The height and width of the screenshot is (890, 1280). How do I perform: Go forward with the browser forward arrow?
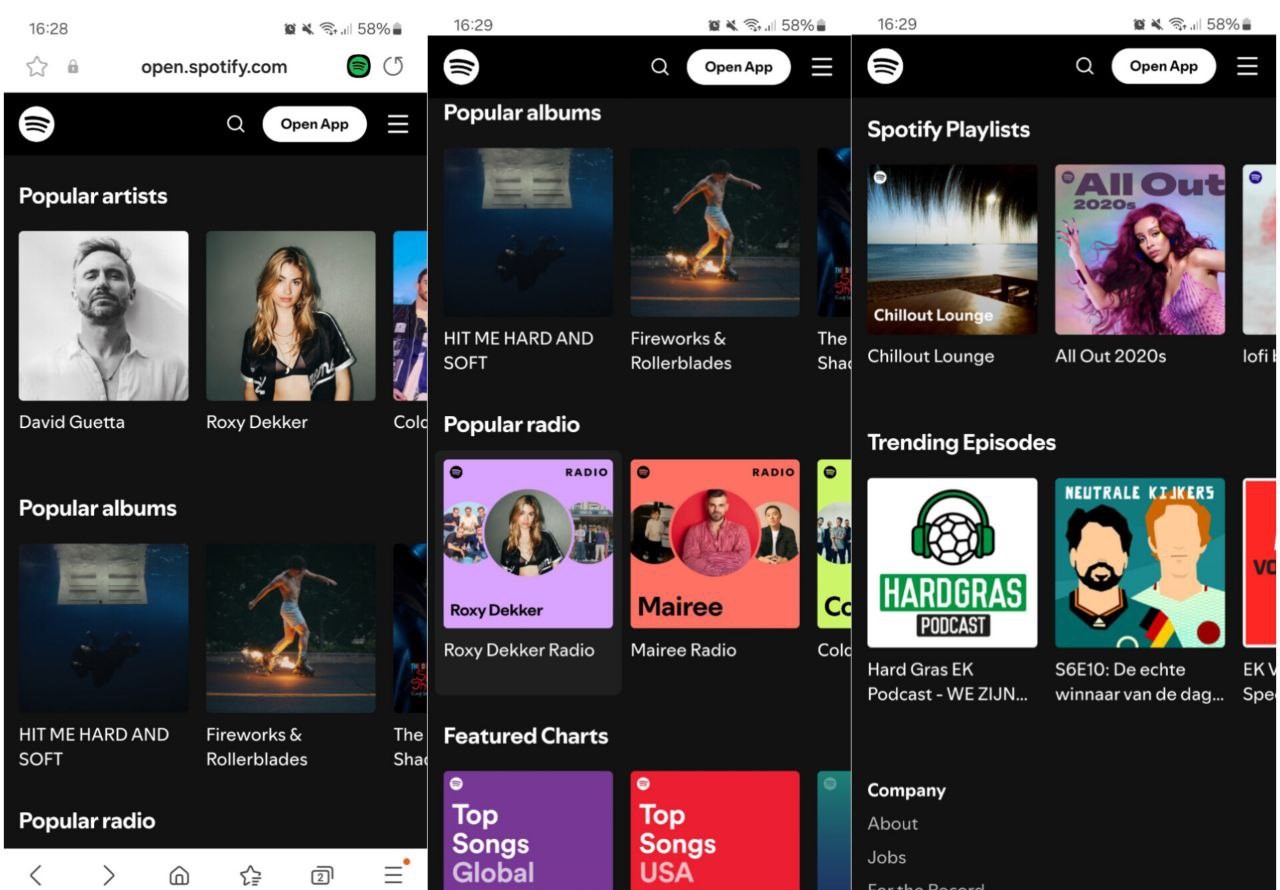(x=108, y=875)
